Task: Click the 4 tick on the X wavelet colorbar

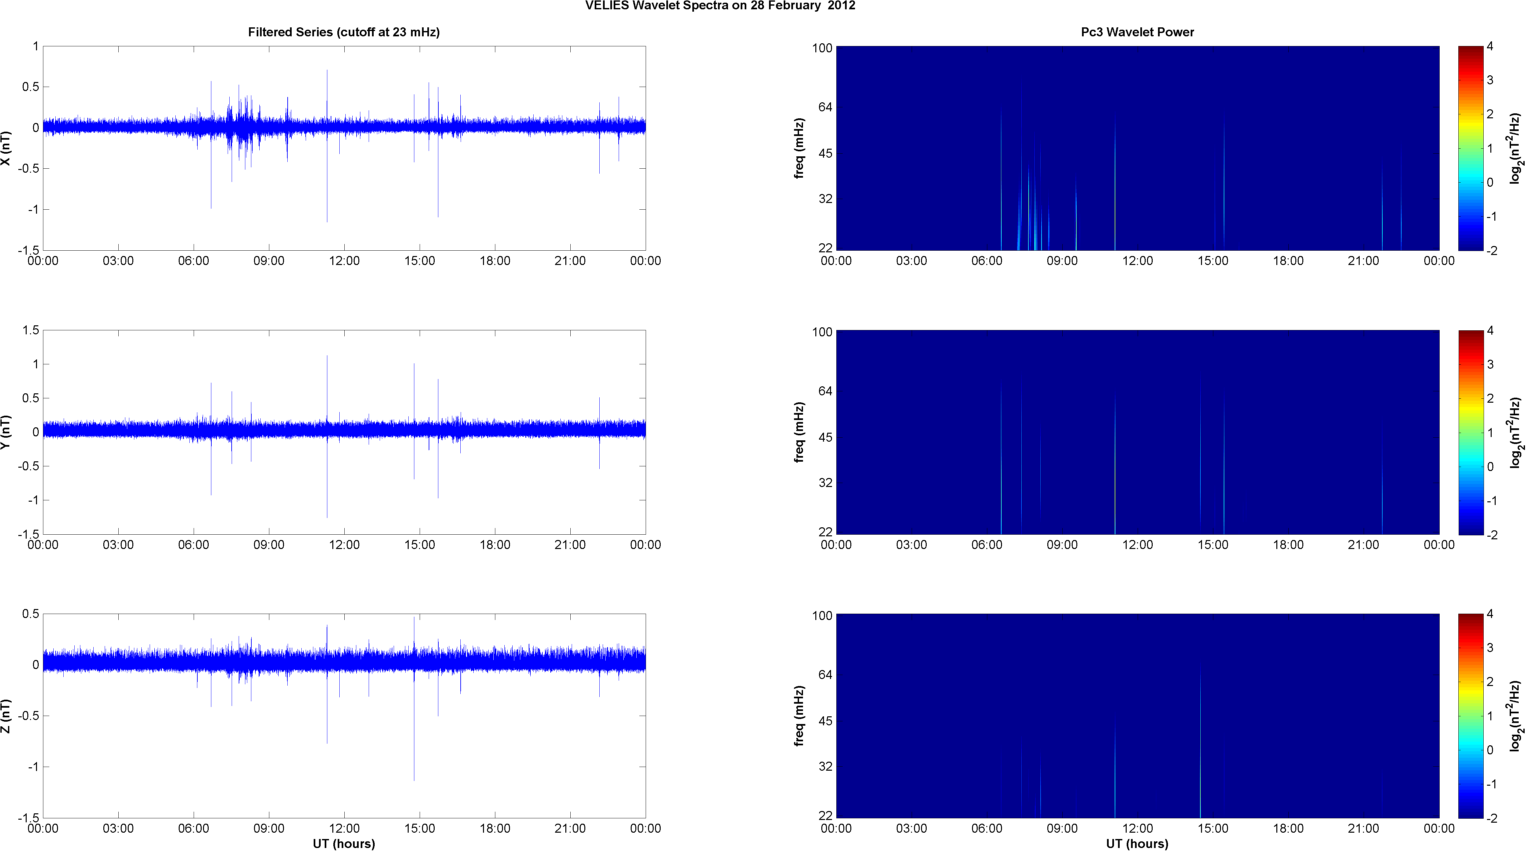Action: click(x=1490, y=46)
